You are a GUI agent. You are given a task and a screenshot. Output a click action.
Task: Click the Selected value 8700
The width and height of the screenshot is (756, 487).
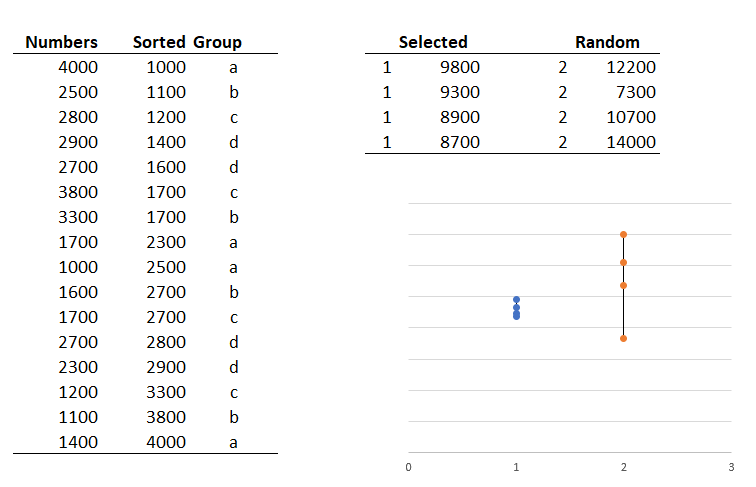click(x=459, y=142)
